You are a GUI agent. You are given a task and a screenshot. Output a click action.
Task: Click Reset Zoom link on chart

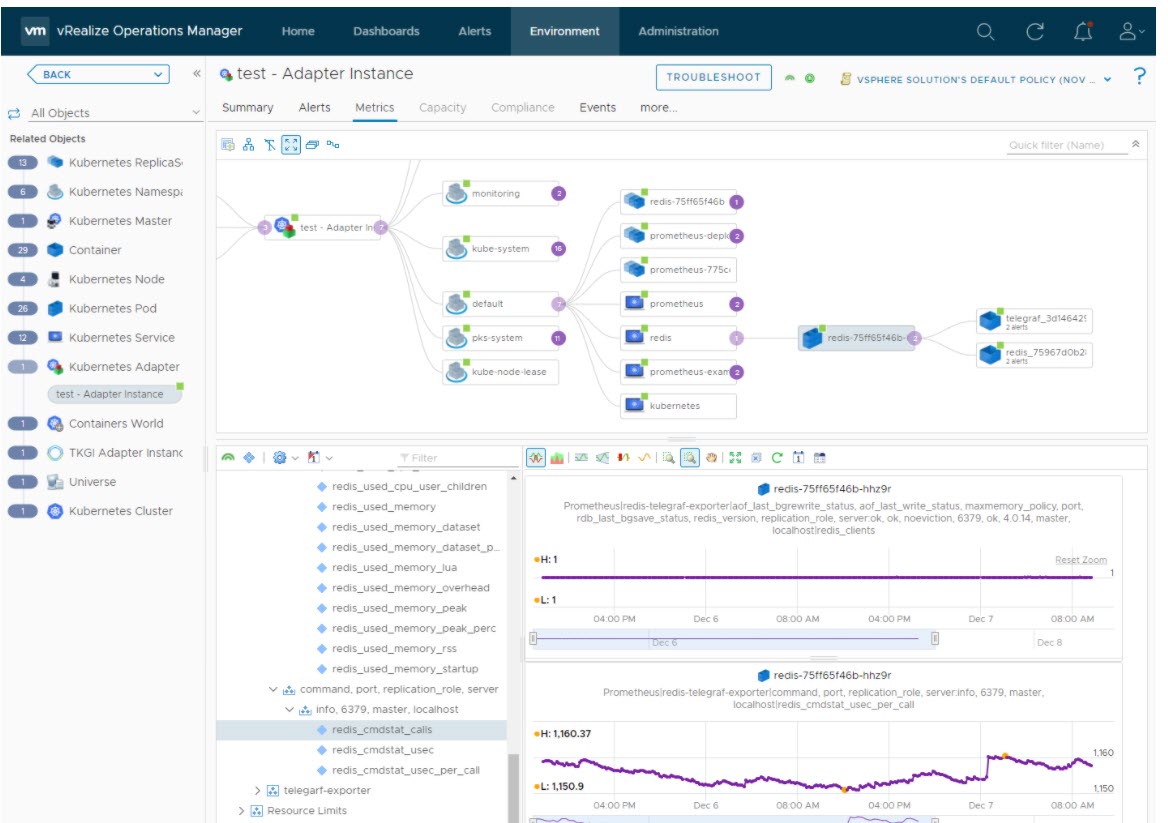point(1080,560)
